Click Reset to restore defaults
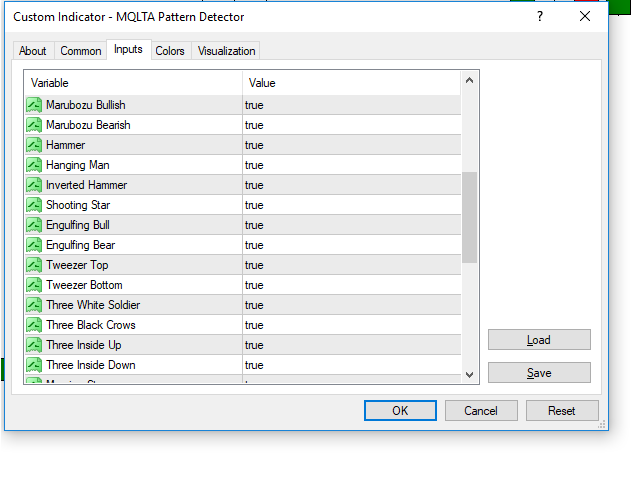 [562, 410]
